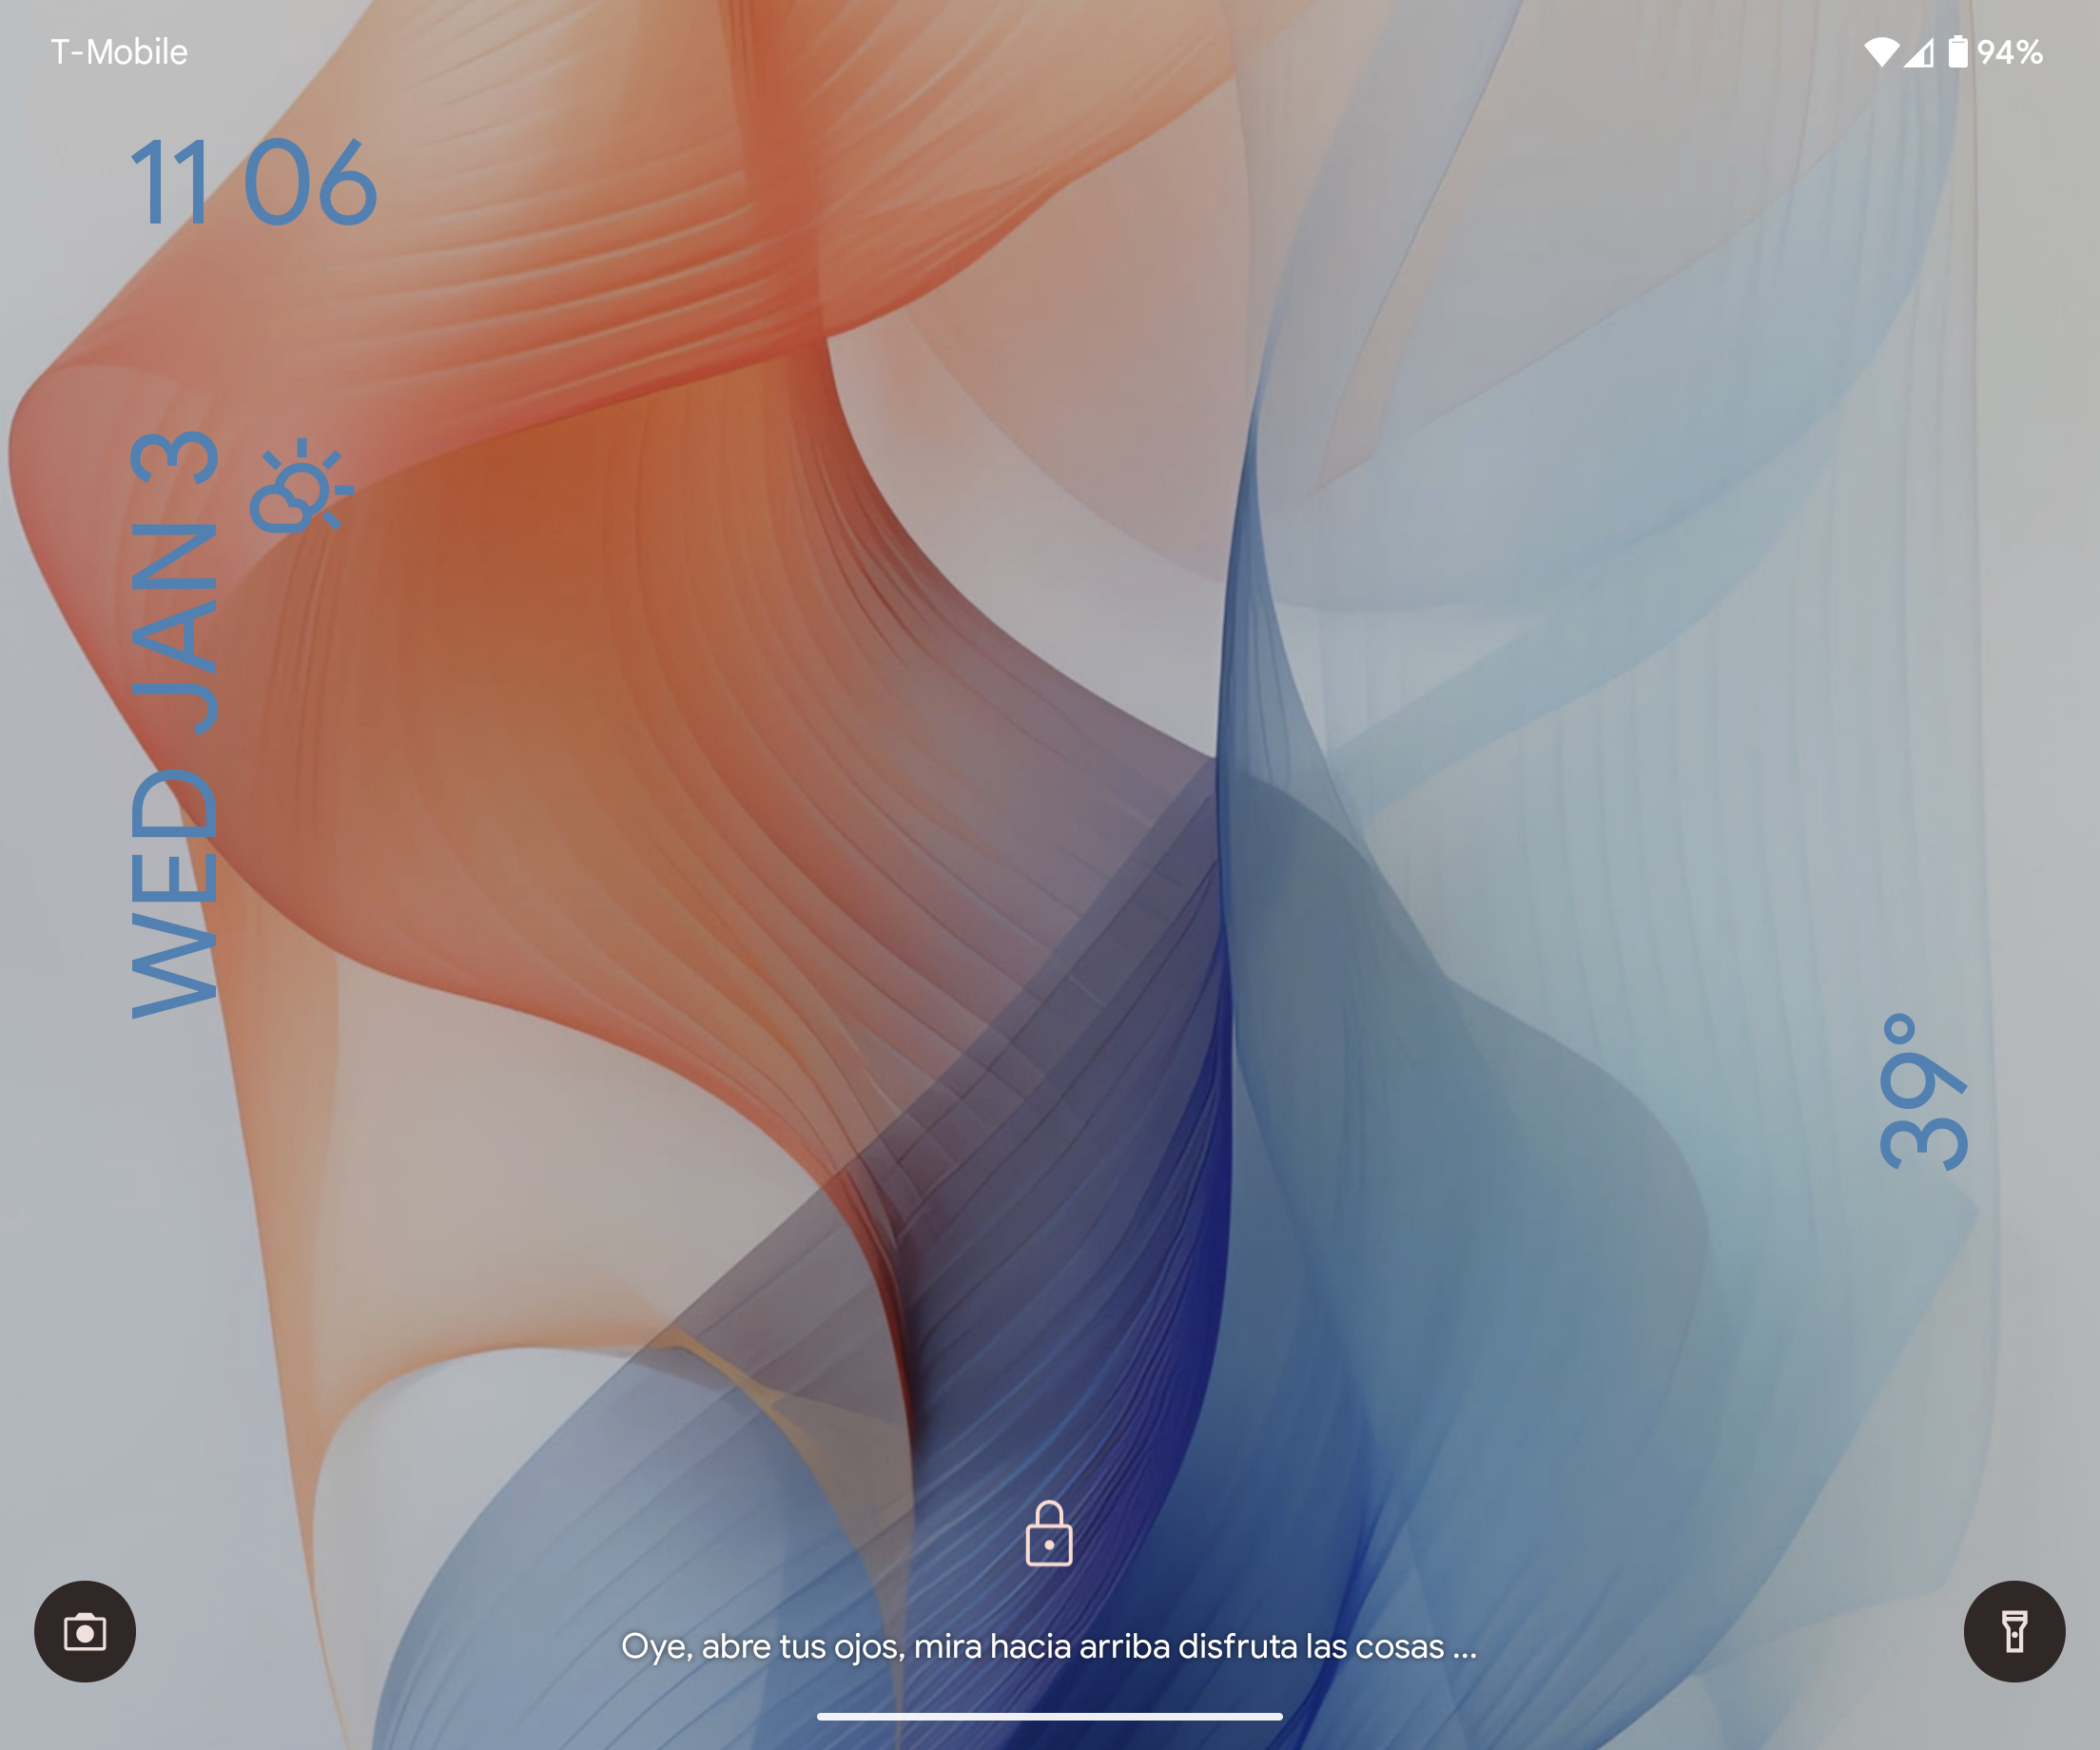Open the camera shortcut button
The image size is (2100, 1750).
[x=85, y=1631]
